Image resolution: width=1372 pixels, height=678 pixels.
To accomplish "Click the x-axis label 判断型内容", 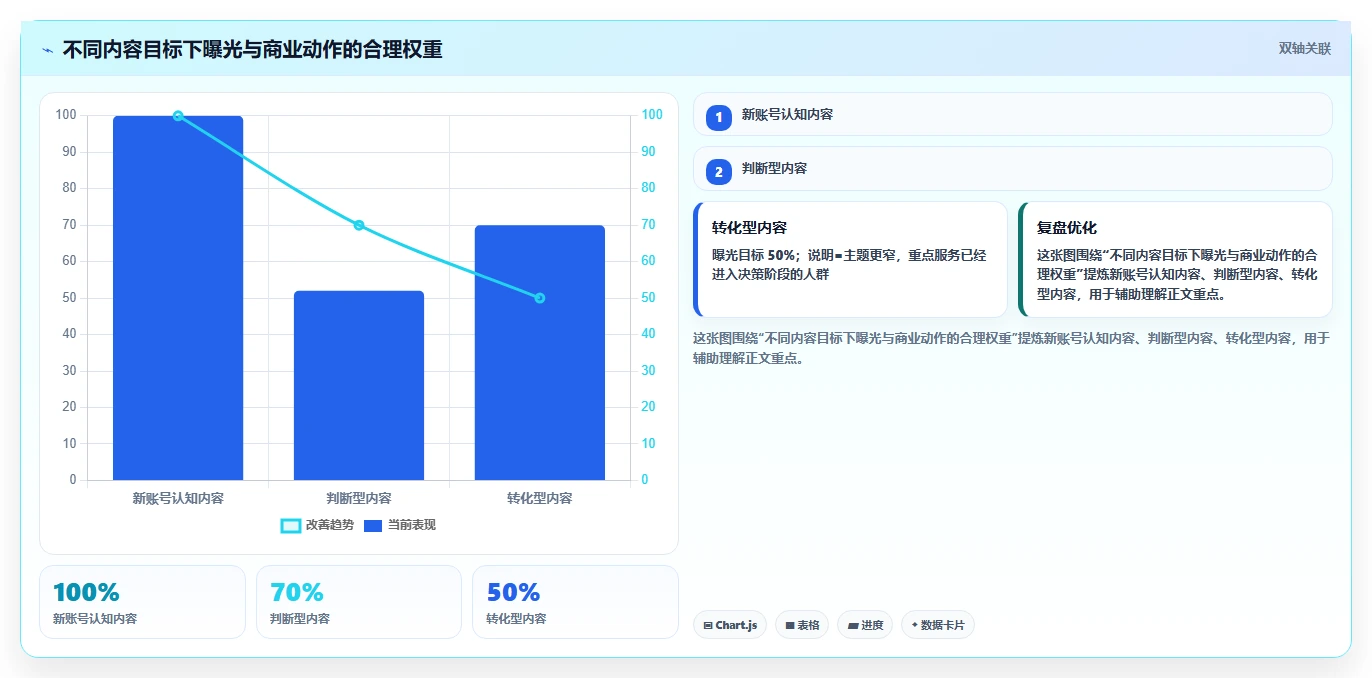I will coord(359,498).
